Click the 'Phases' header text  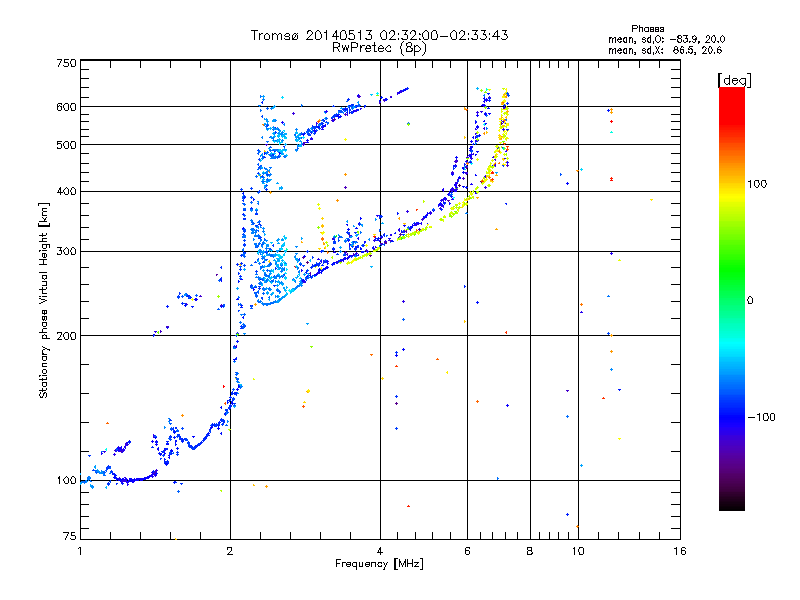[x=647, y=29]
